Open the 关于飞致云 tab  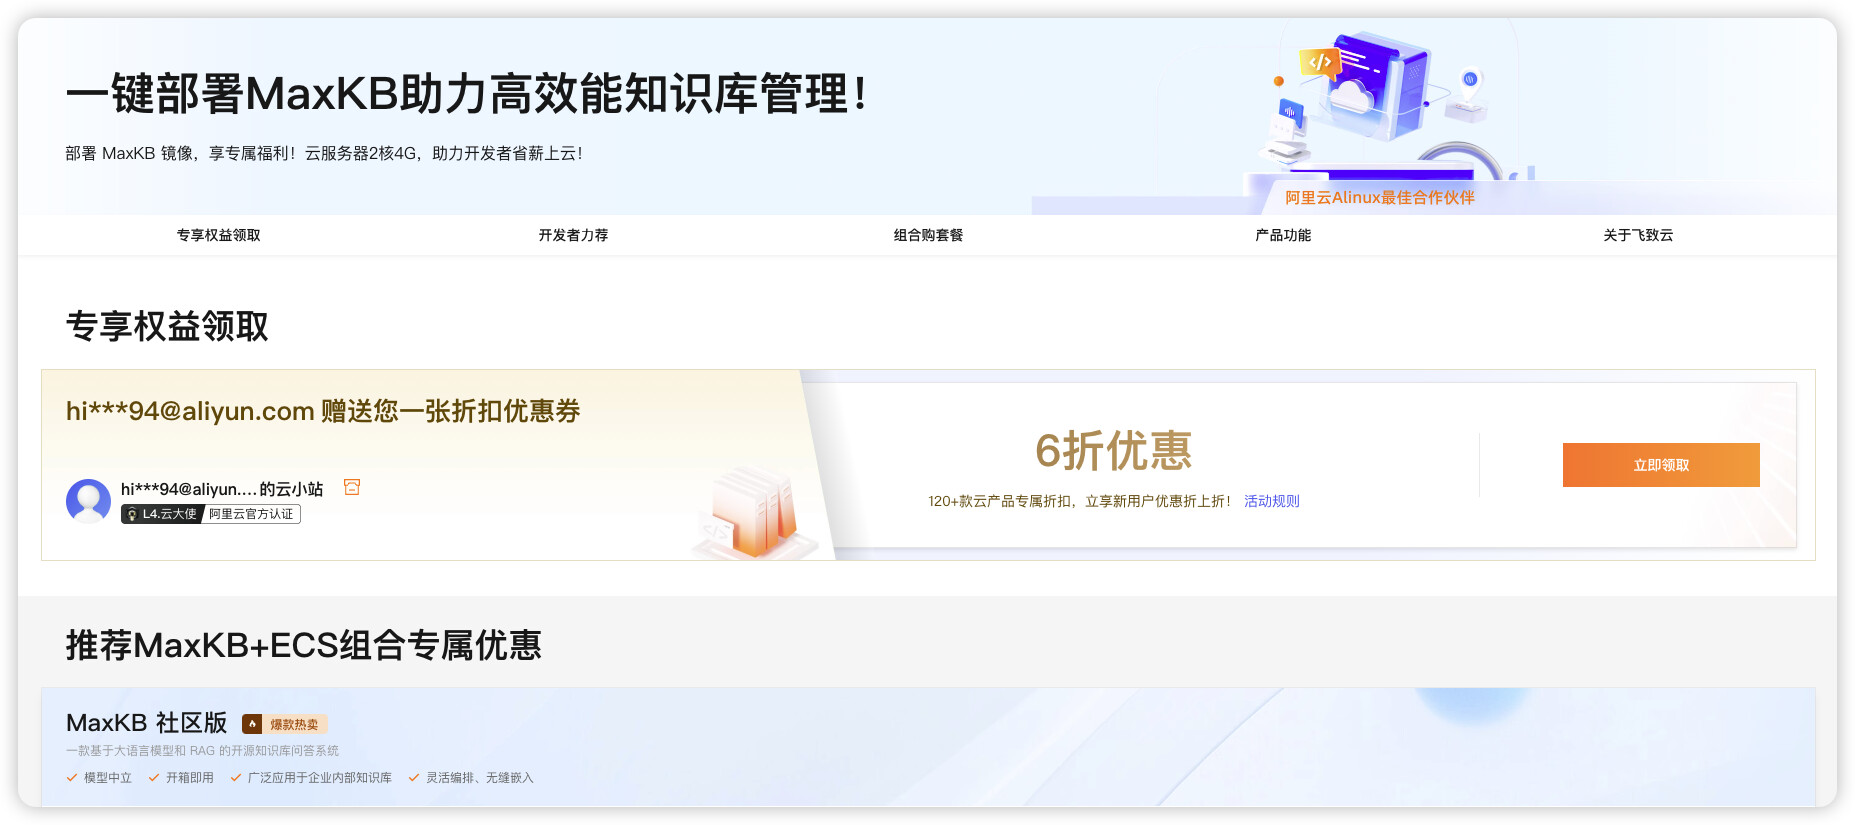pos(1638,235)
